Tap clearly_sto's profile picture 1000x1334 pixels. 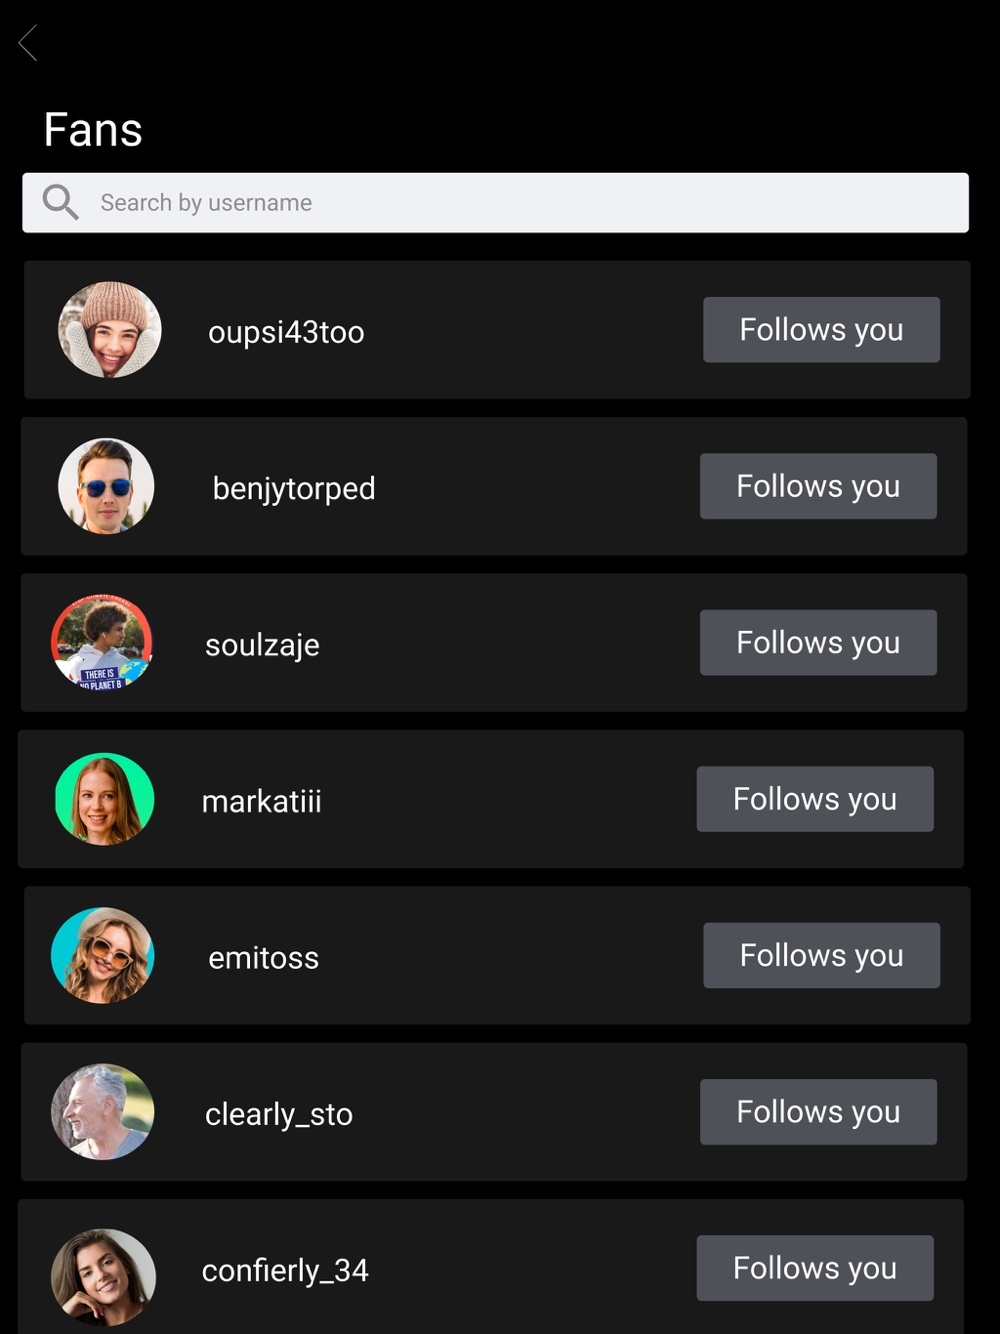(x=103, y=1111)
